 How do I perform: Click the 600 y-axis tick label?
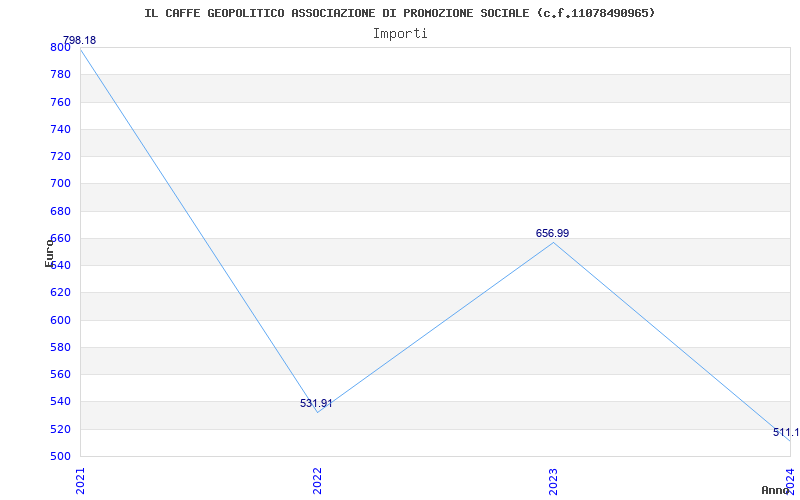click(60, 320)
